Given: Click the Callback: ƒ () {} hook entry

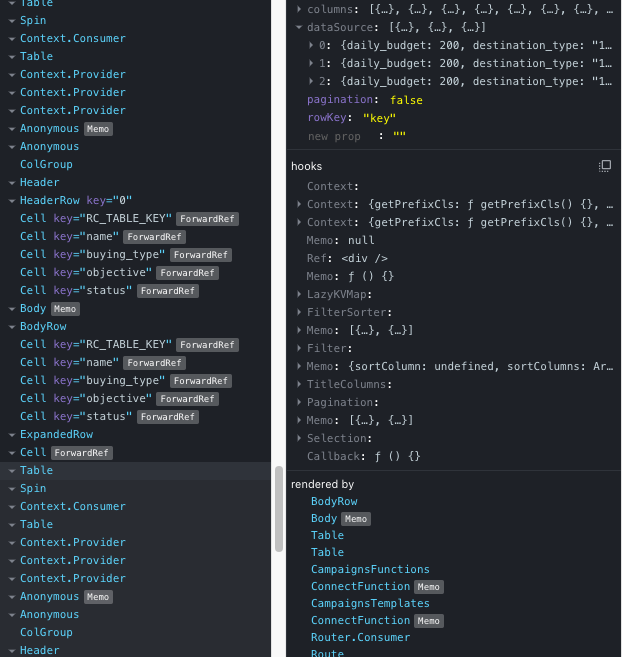Looking at the screenshot, I should [x=363, y=456].
